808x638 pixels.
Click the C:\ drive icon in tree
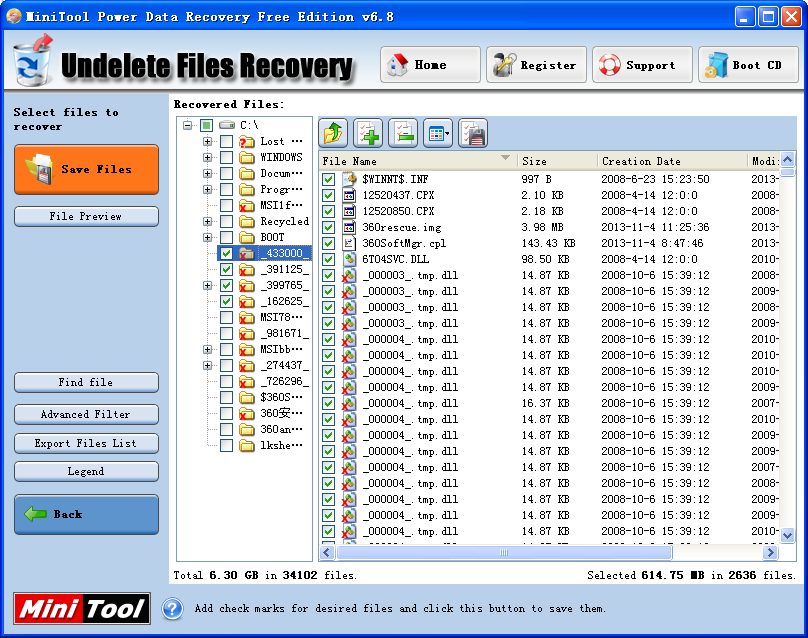[227, 125]
